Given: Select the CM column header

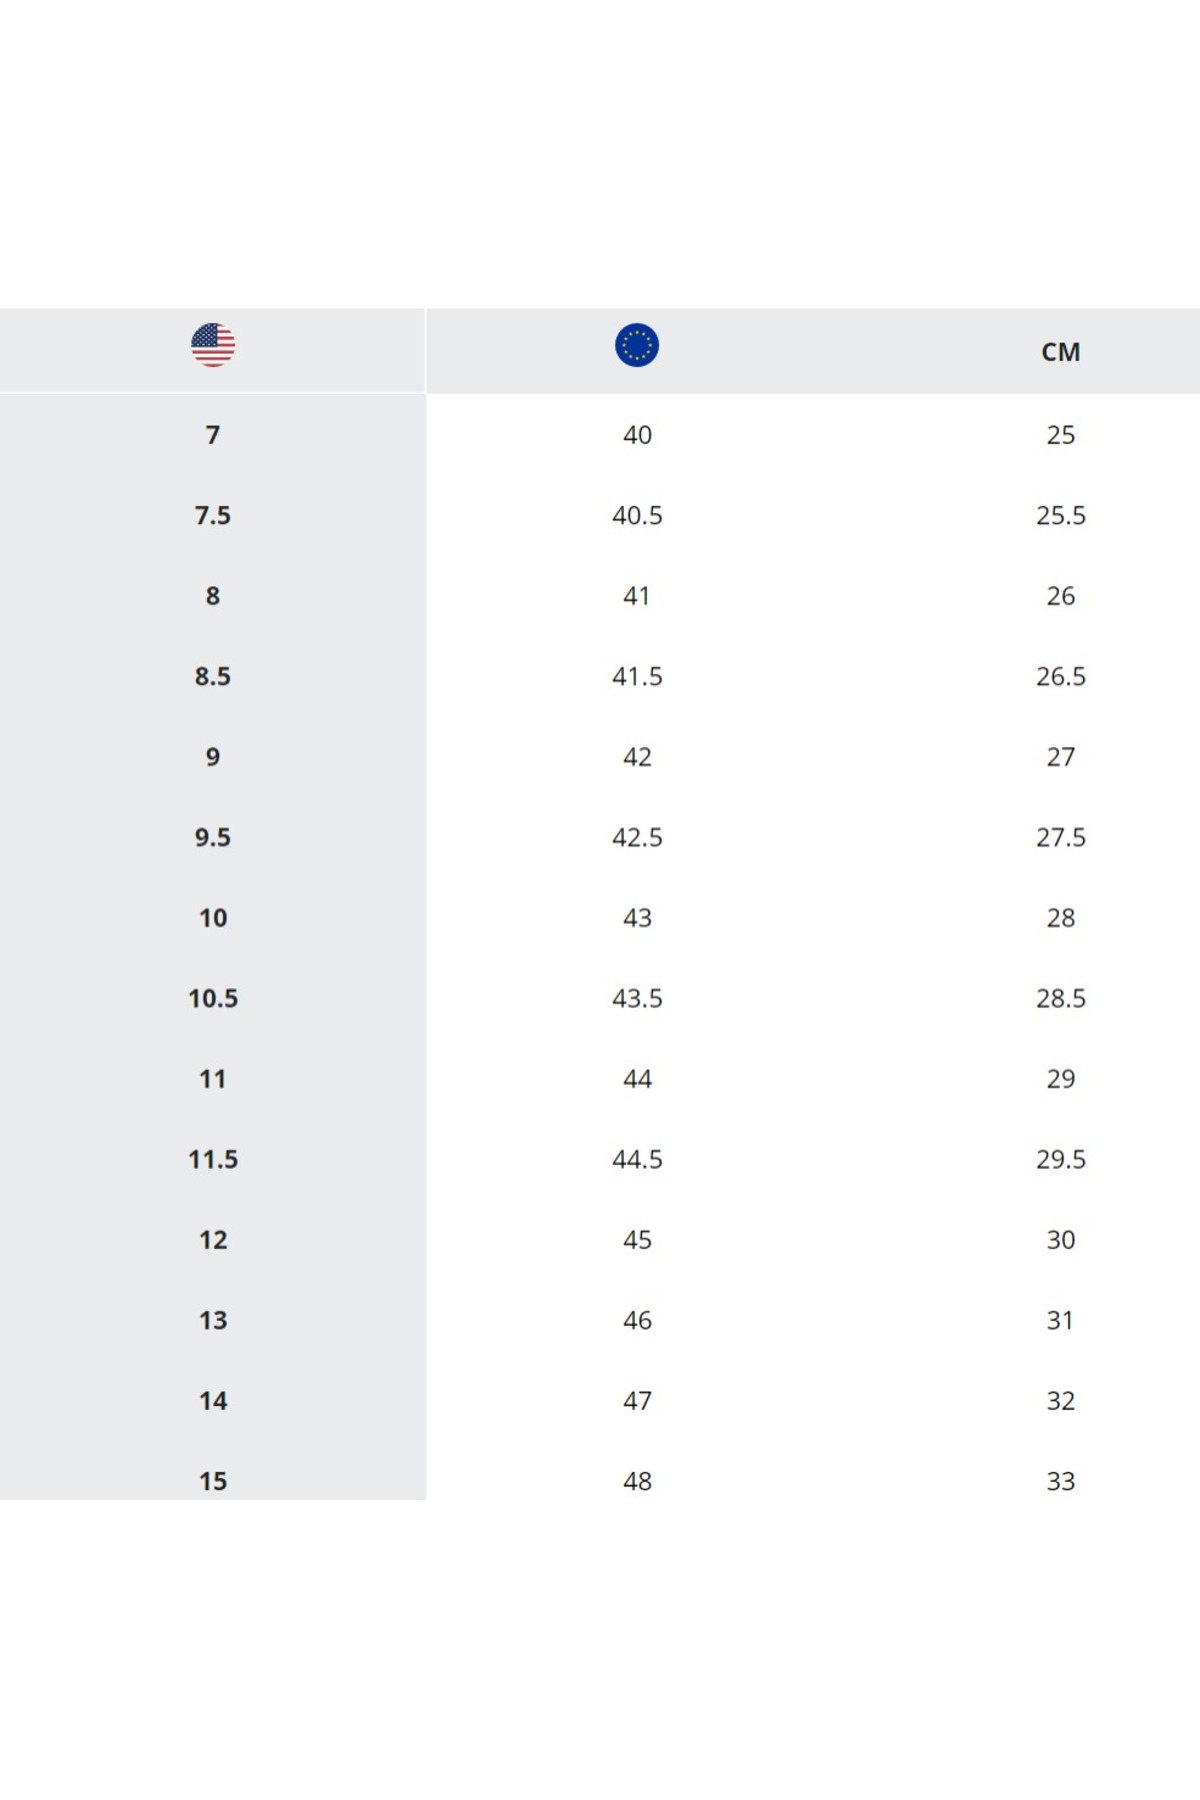Looking at the screenshot, I should tap(1060, 352).
